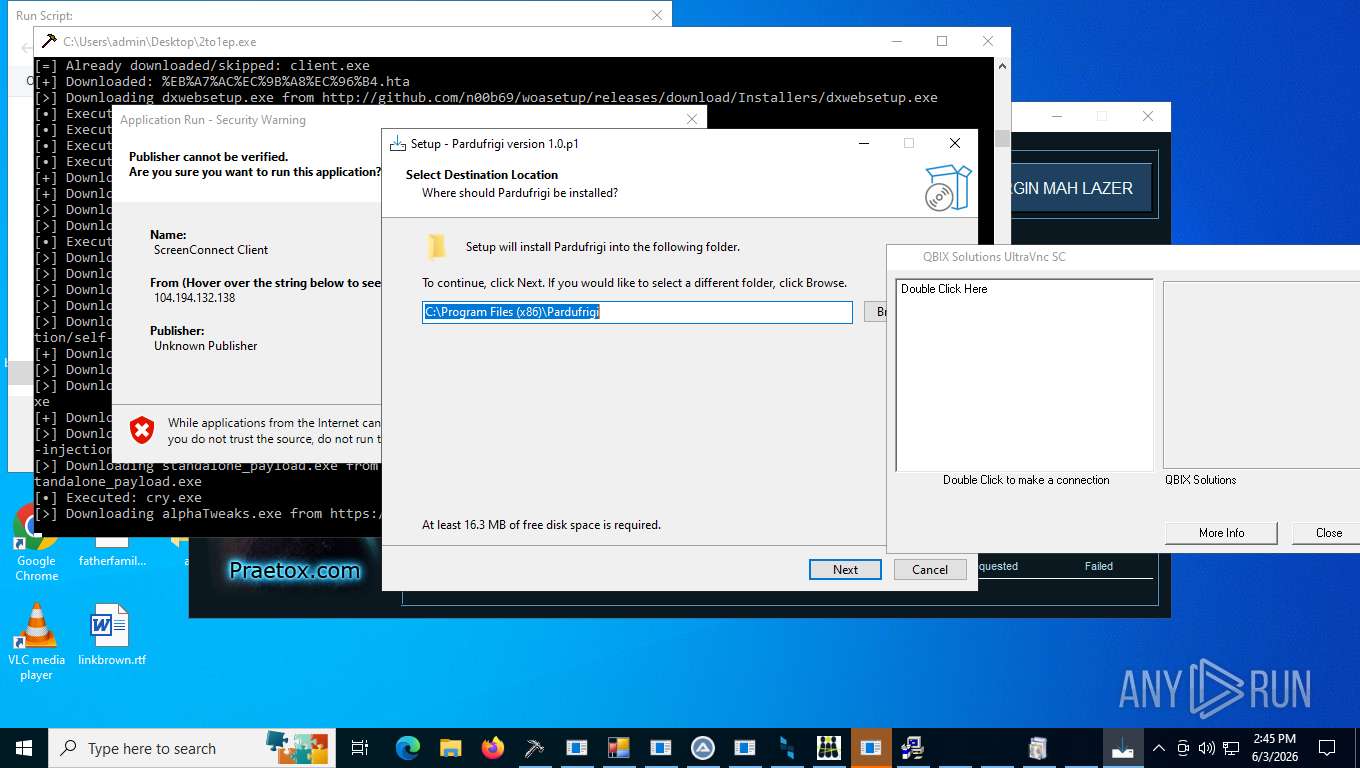Close the Pardufrigi setup window

point(955,143)
